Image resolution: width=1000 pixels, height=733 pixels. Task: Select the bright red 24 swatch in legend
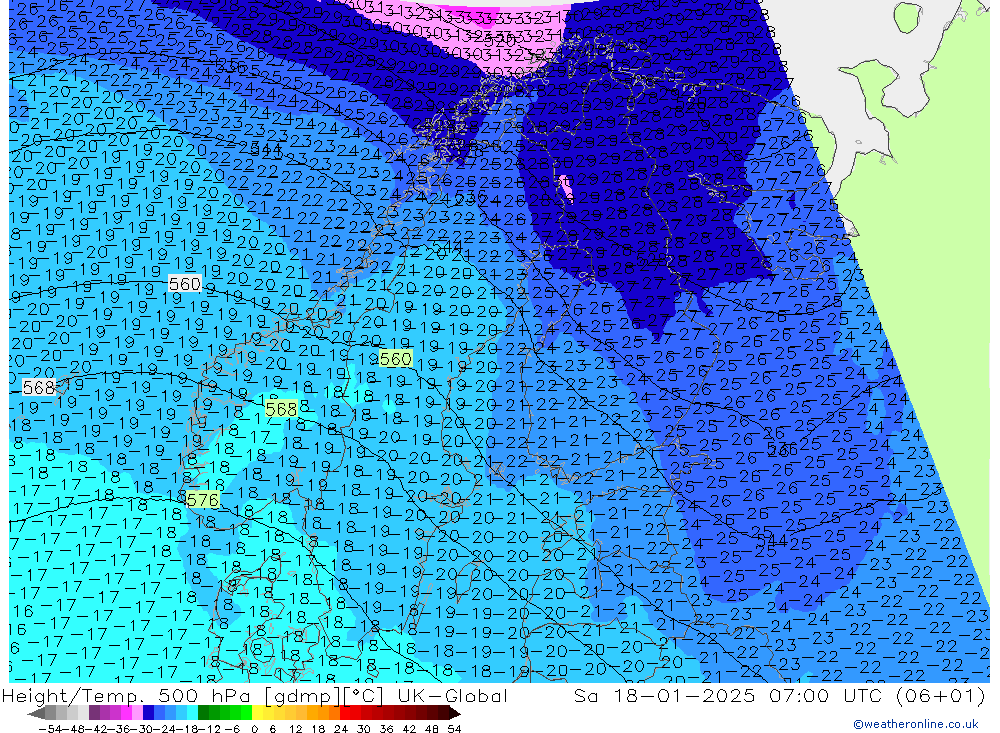click(x=345, y=713)
